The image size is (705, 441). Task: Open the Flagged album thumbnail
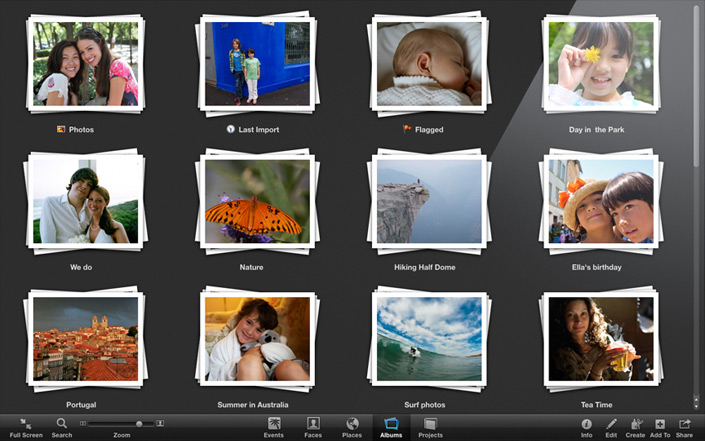[x=429, y=64]
